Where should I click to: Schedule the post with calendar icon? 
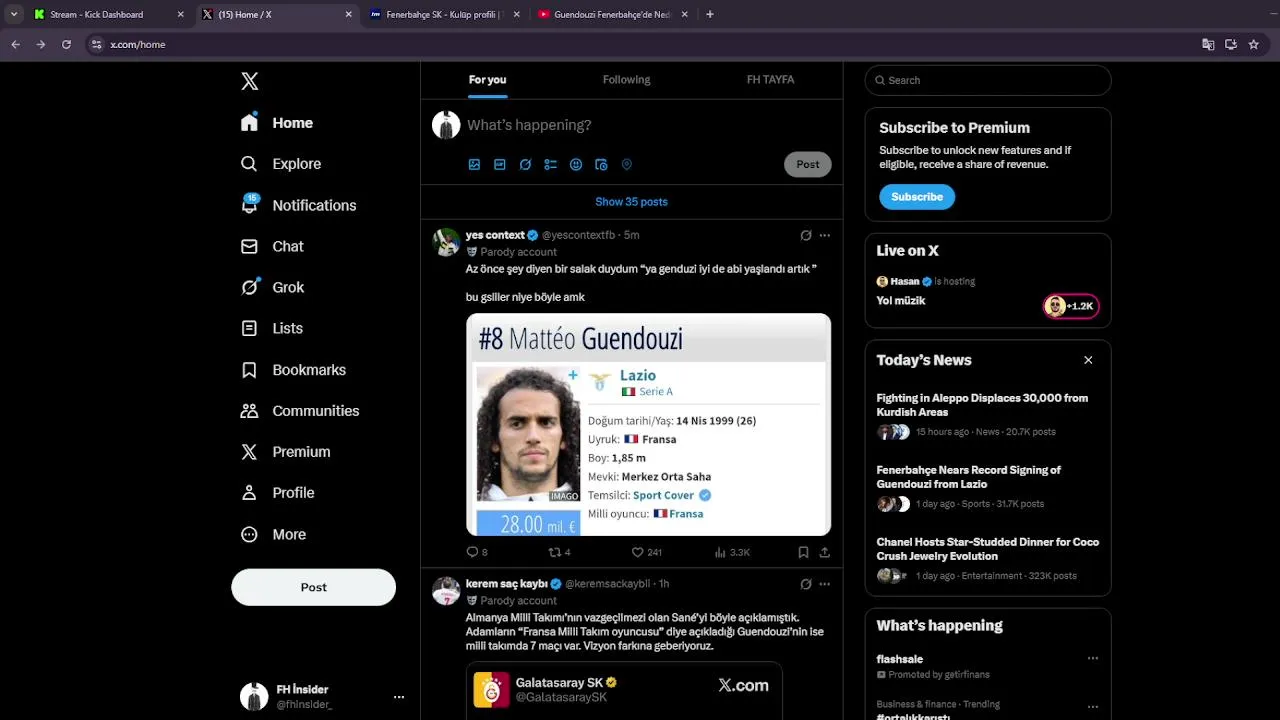click(601, 165)
